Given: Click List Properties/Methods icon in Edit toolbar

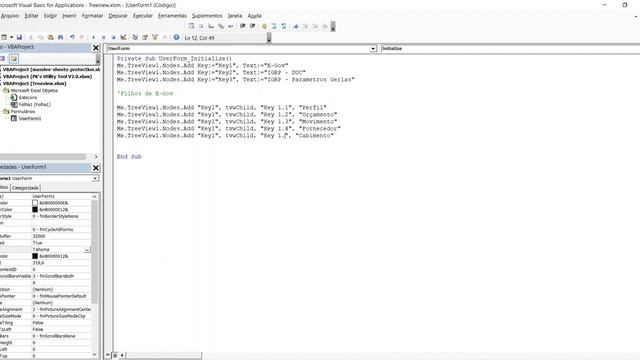Looking at the screenshot, I should tap(191, 26).
